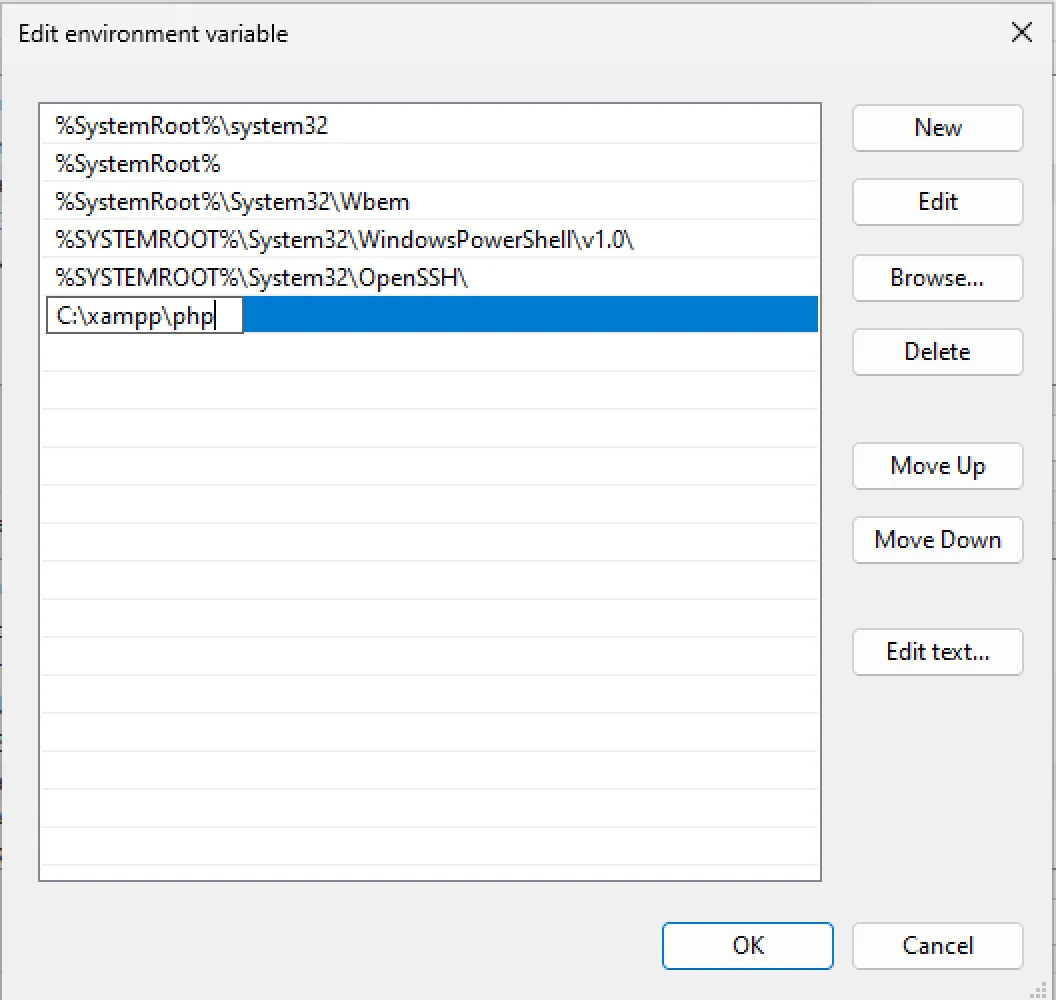Select the System32\OpenSSH\ path entry

click(x=430, y=277)
